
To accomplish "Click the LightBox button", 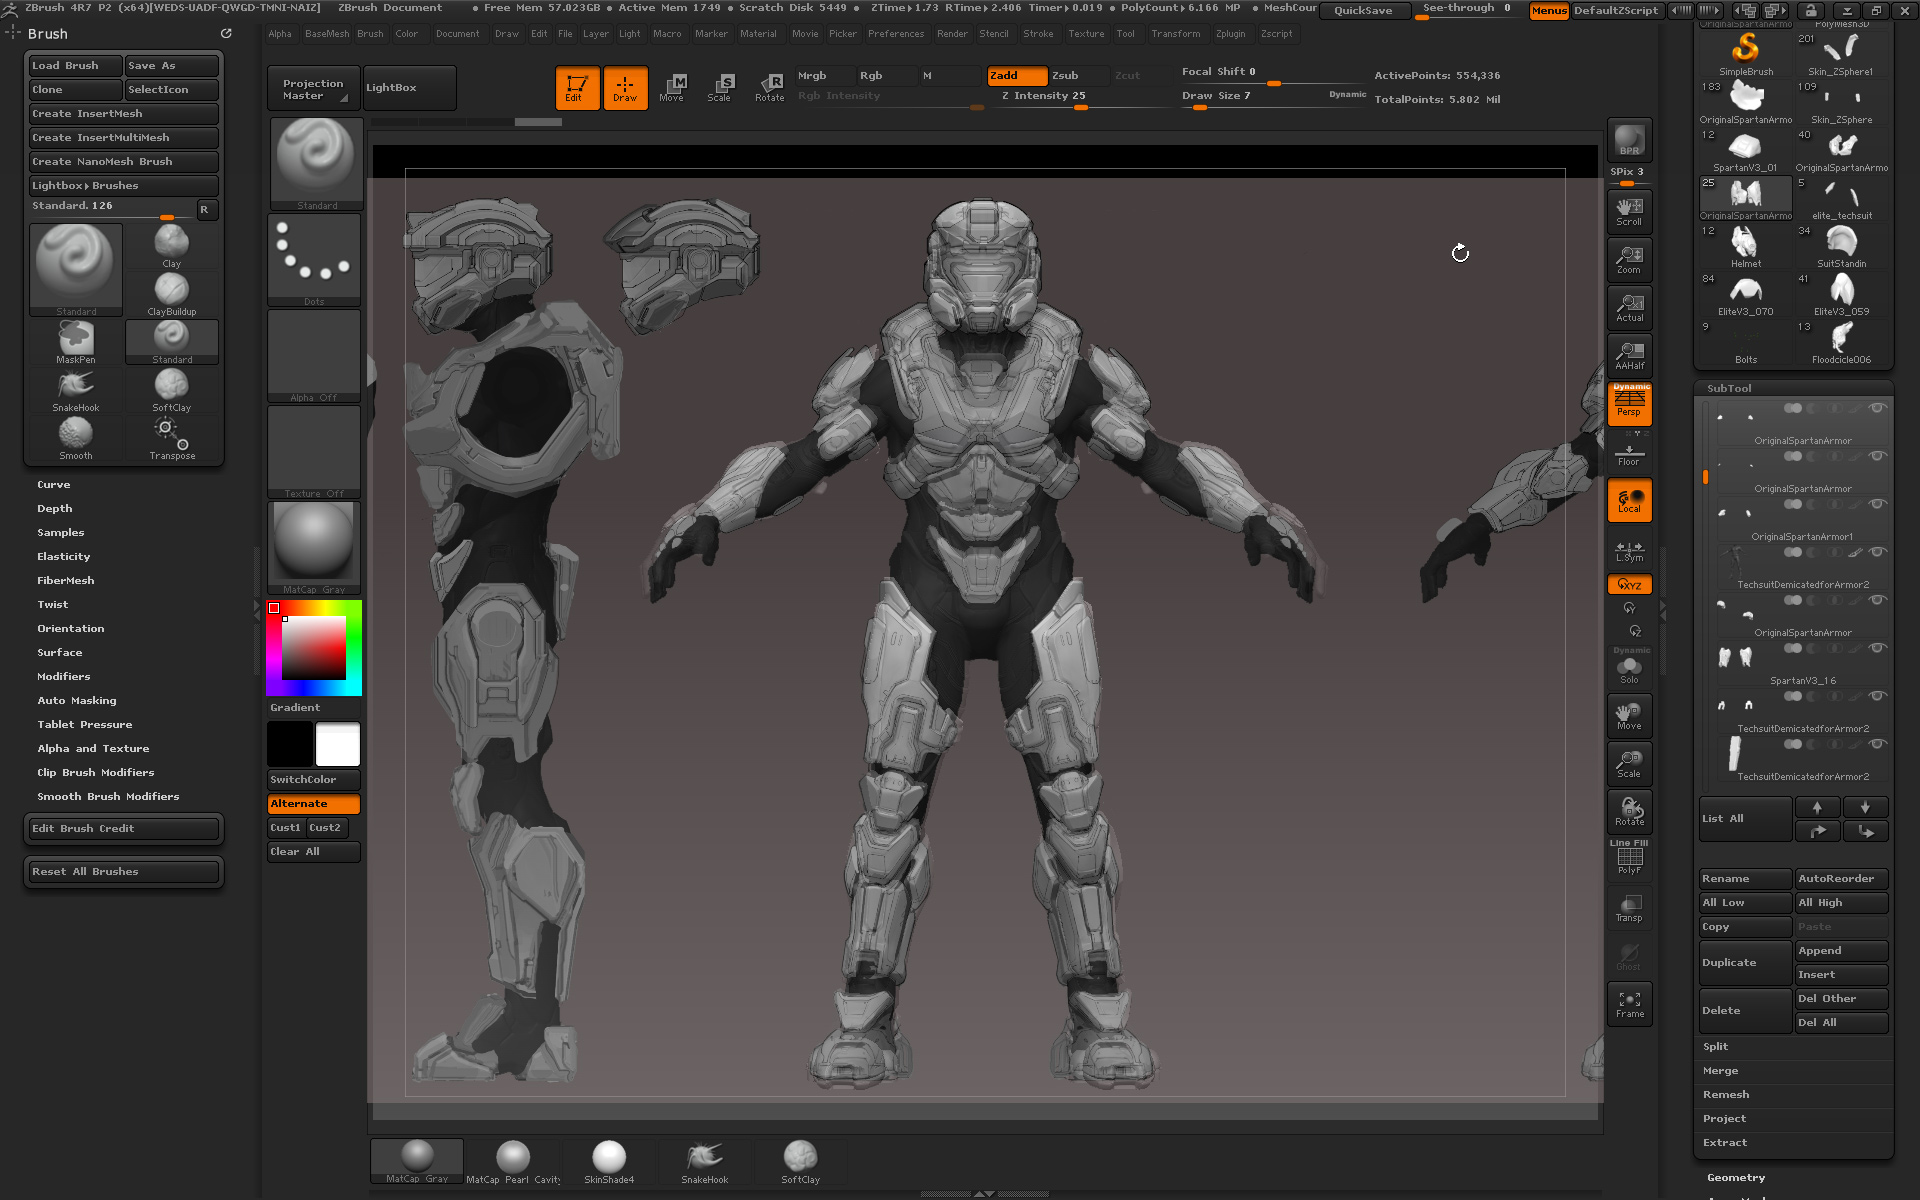I will pyautogui.click(x=409, y=88).
